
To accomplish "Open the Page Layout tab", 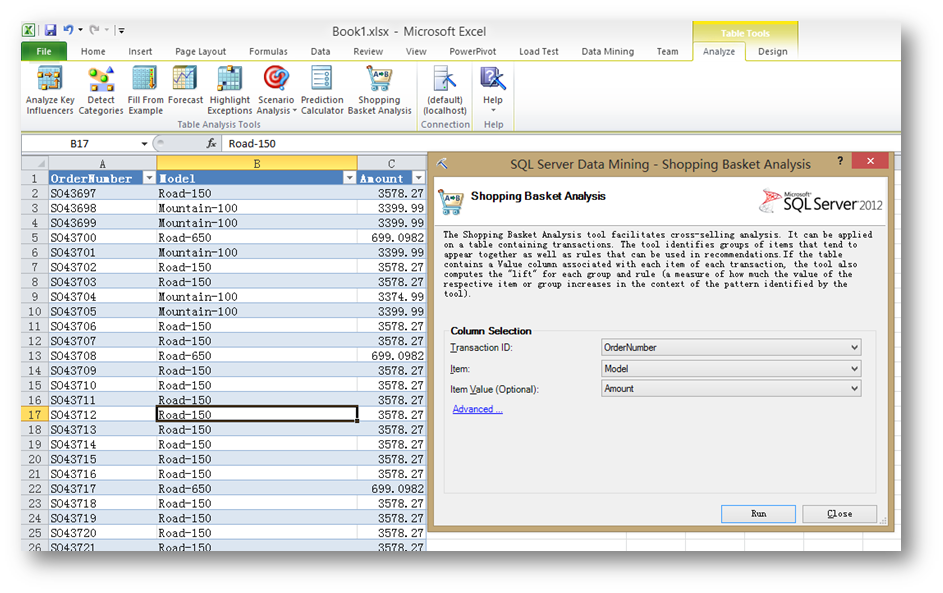I will 200,52.
